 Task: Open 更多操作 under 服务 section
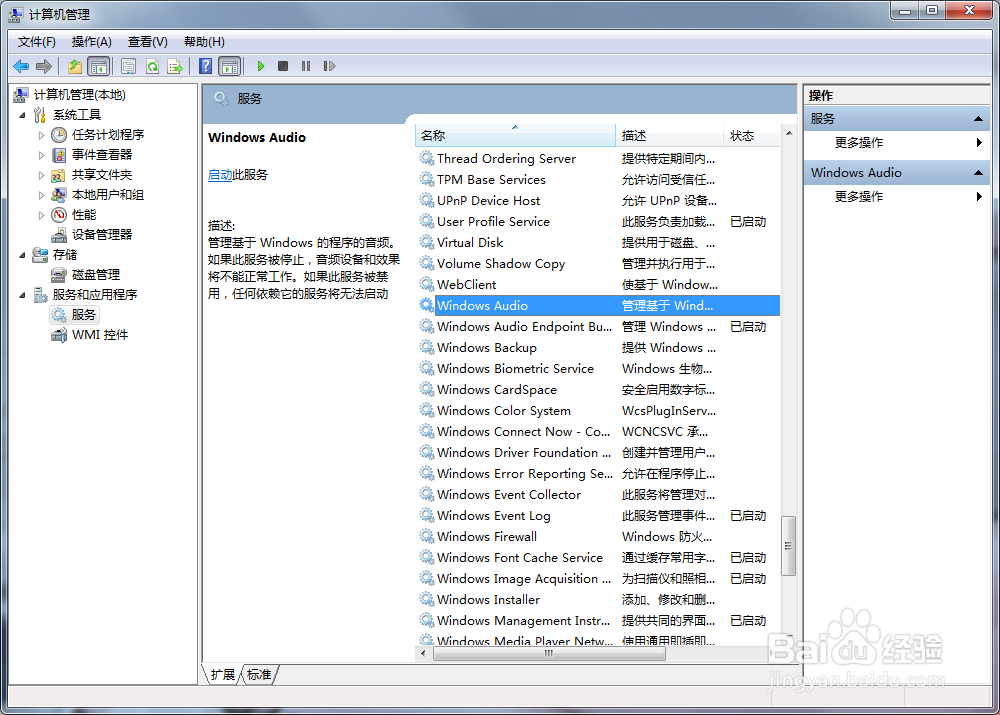pos(858,143)
